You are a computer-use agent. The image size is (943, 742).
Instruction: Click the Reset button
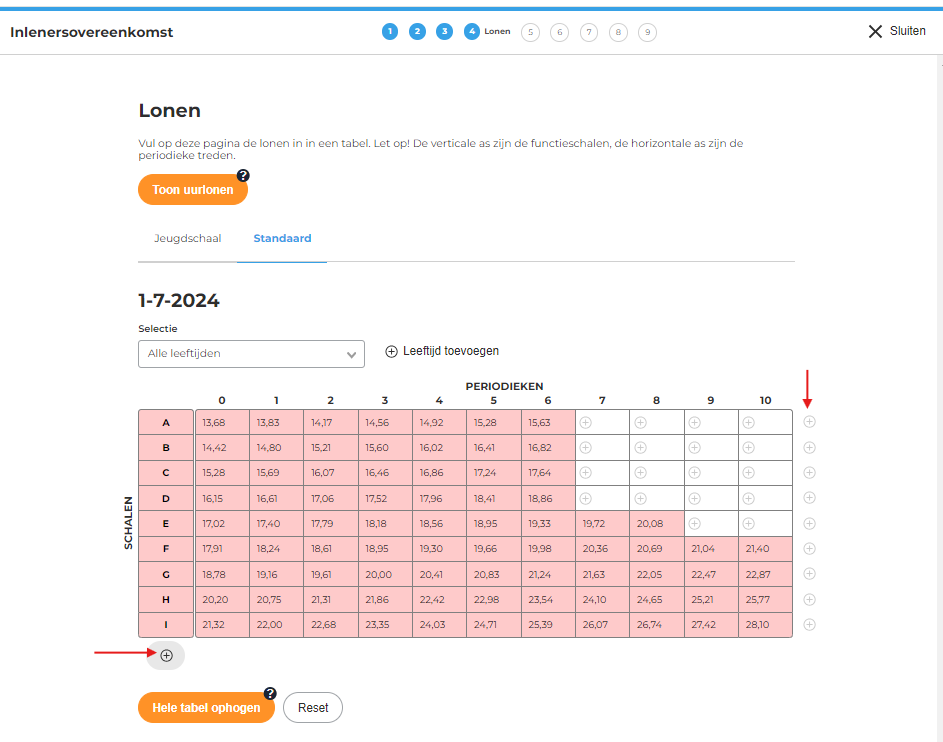coord(313,708)
